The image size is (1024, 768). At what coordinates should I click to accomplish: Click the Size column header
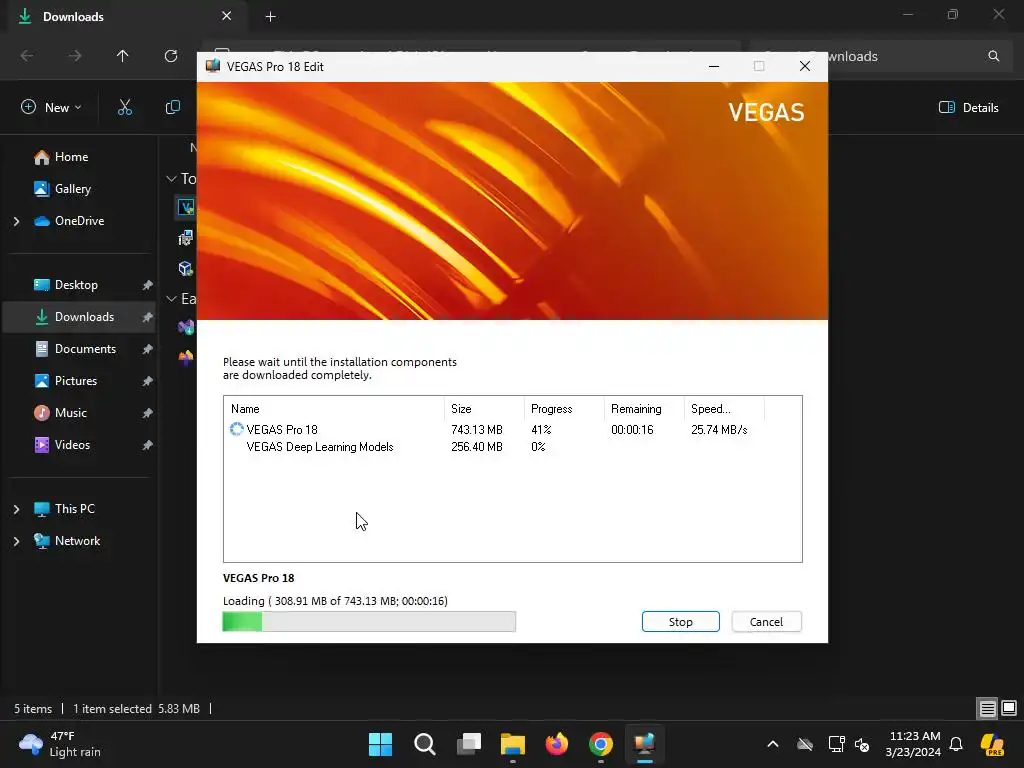point(484,409)
